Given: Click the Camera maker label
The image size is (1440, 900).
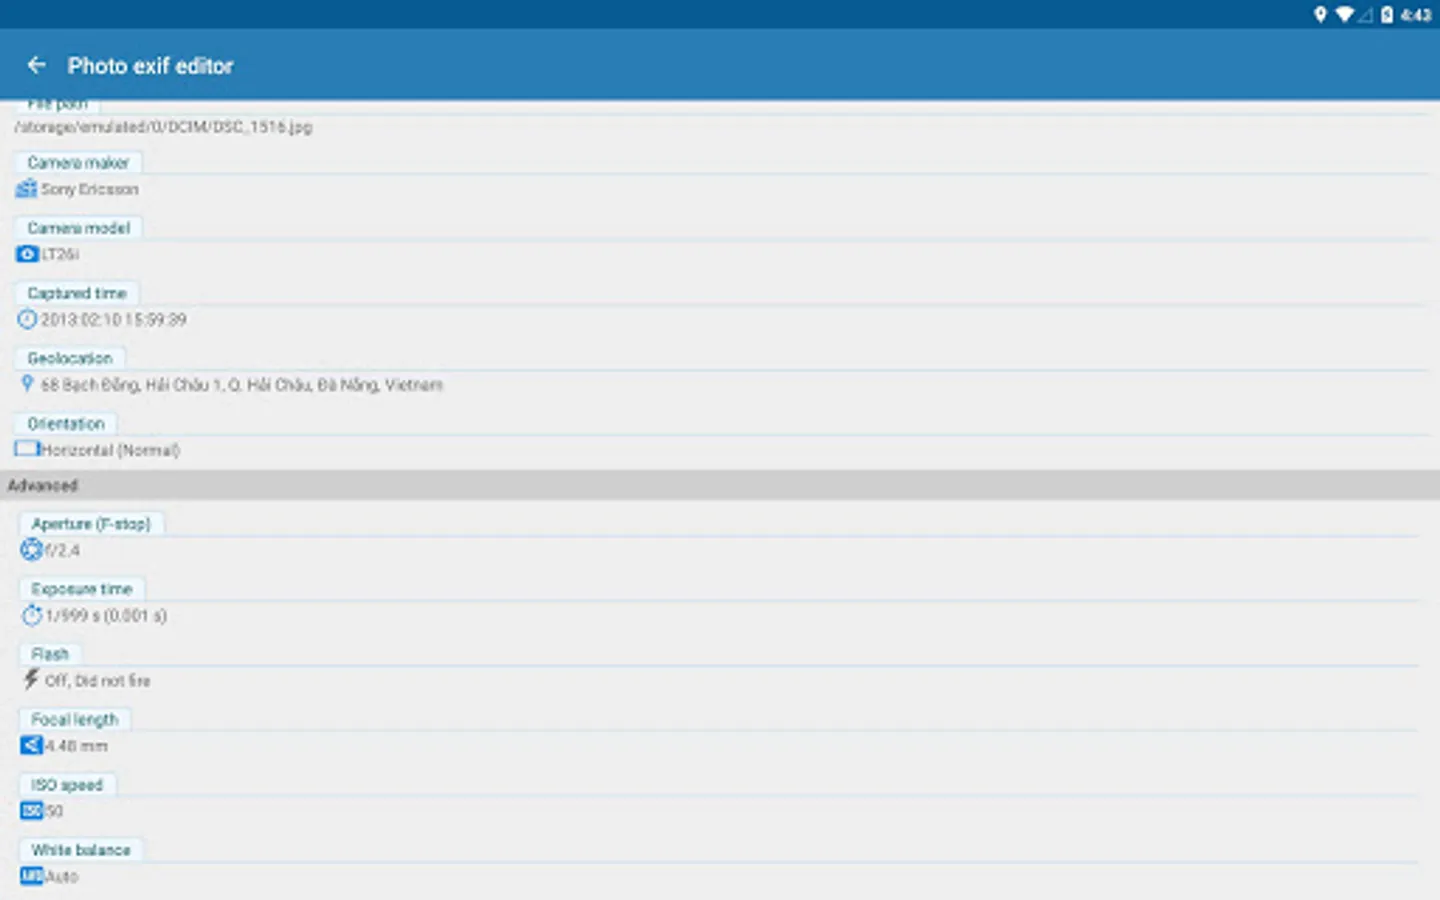Looking at the screenshot, I should 78,162.
